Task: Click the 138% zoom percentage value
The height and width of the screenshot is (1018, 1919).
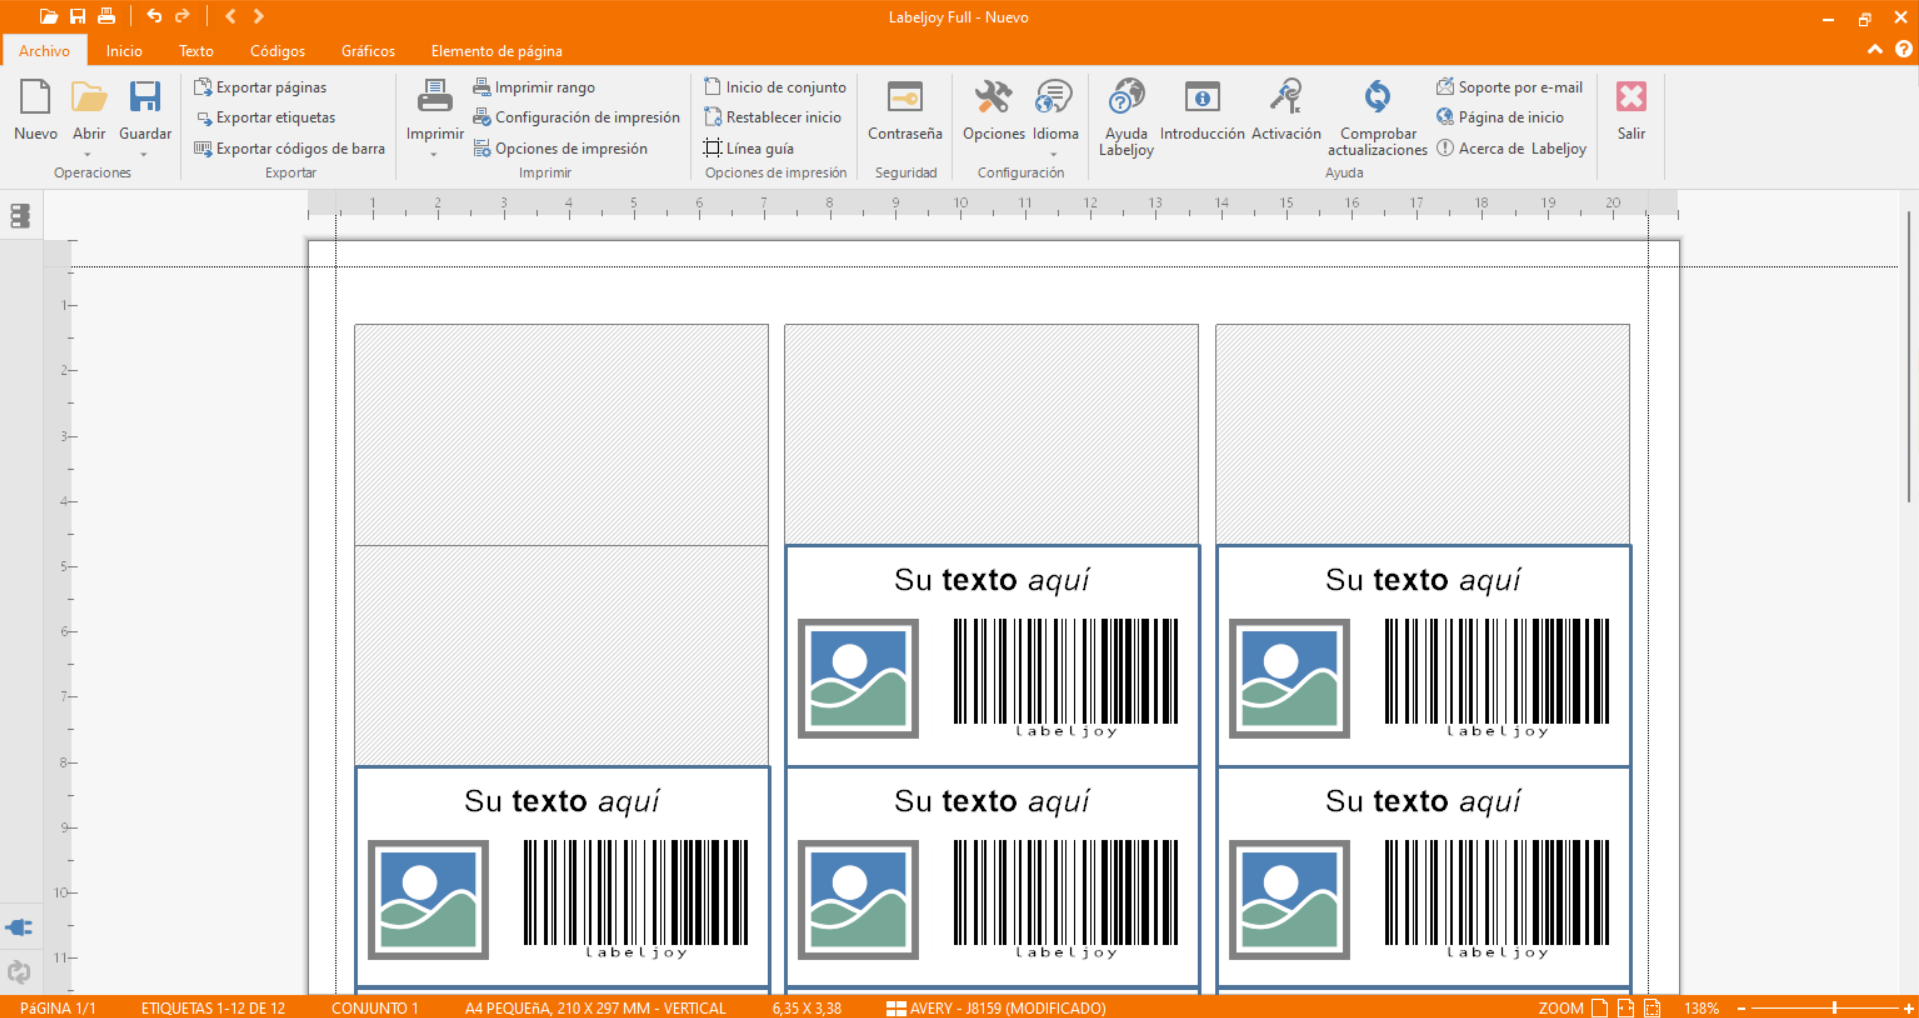Action: coord(1701,1008)
